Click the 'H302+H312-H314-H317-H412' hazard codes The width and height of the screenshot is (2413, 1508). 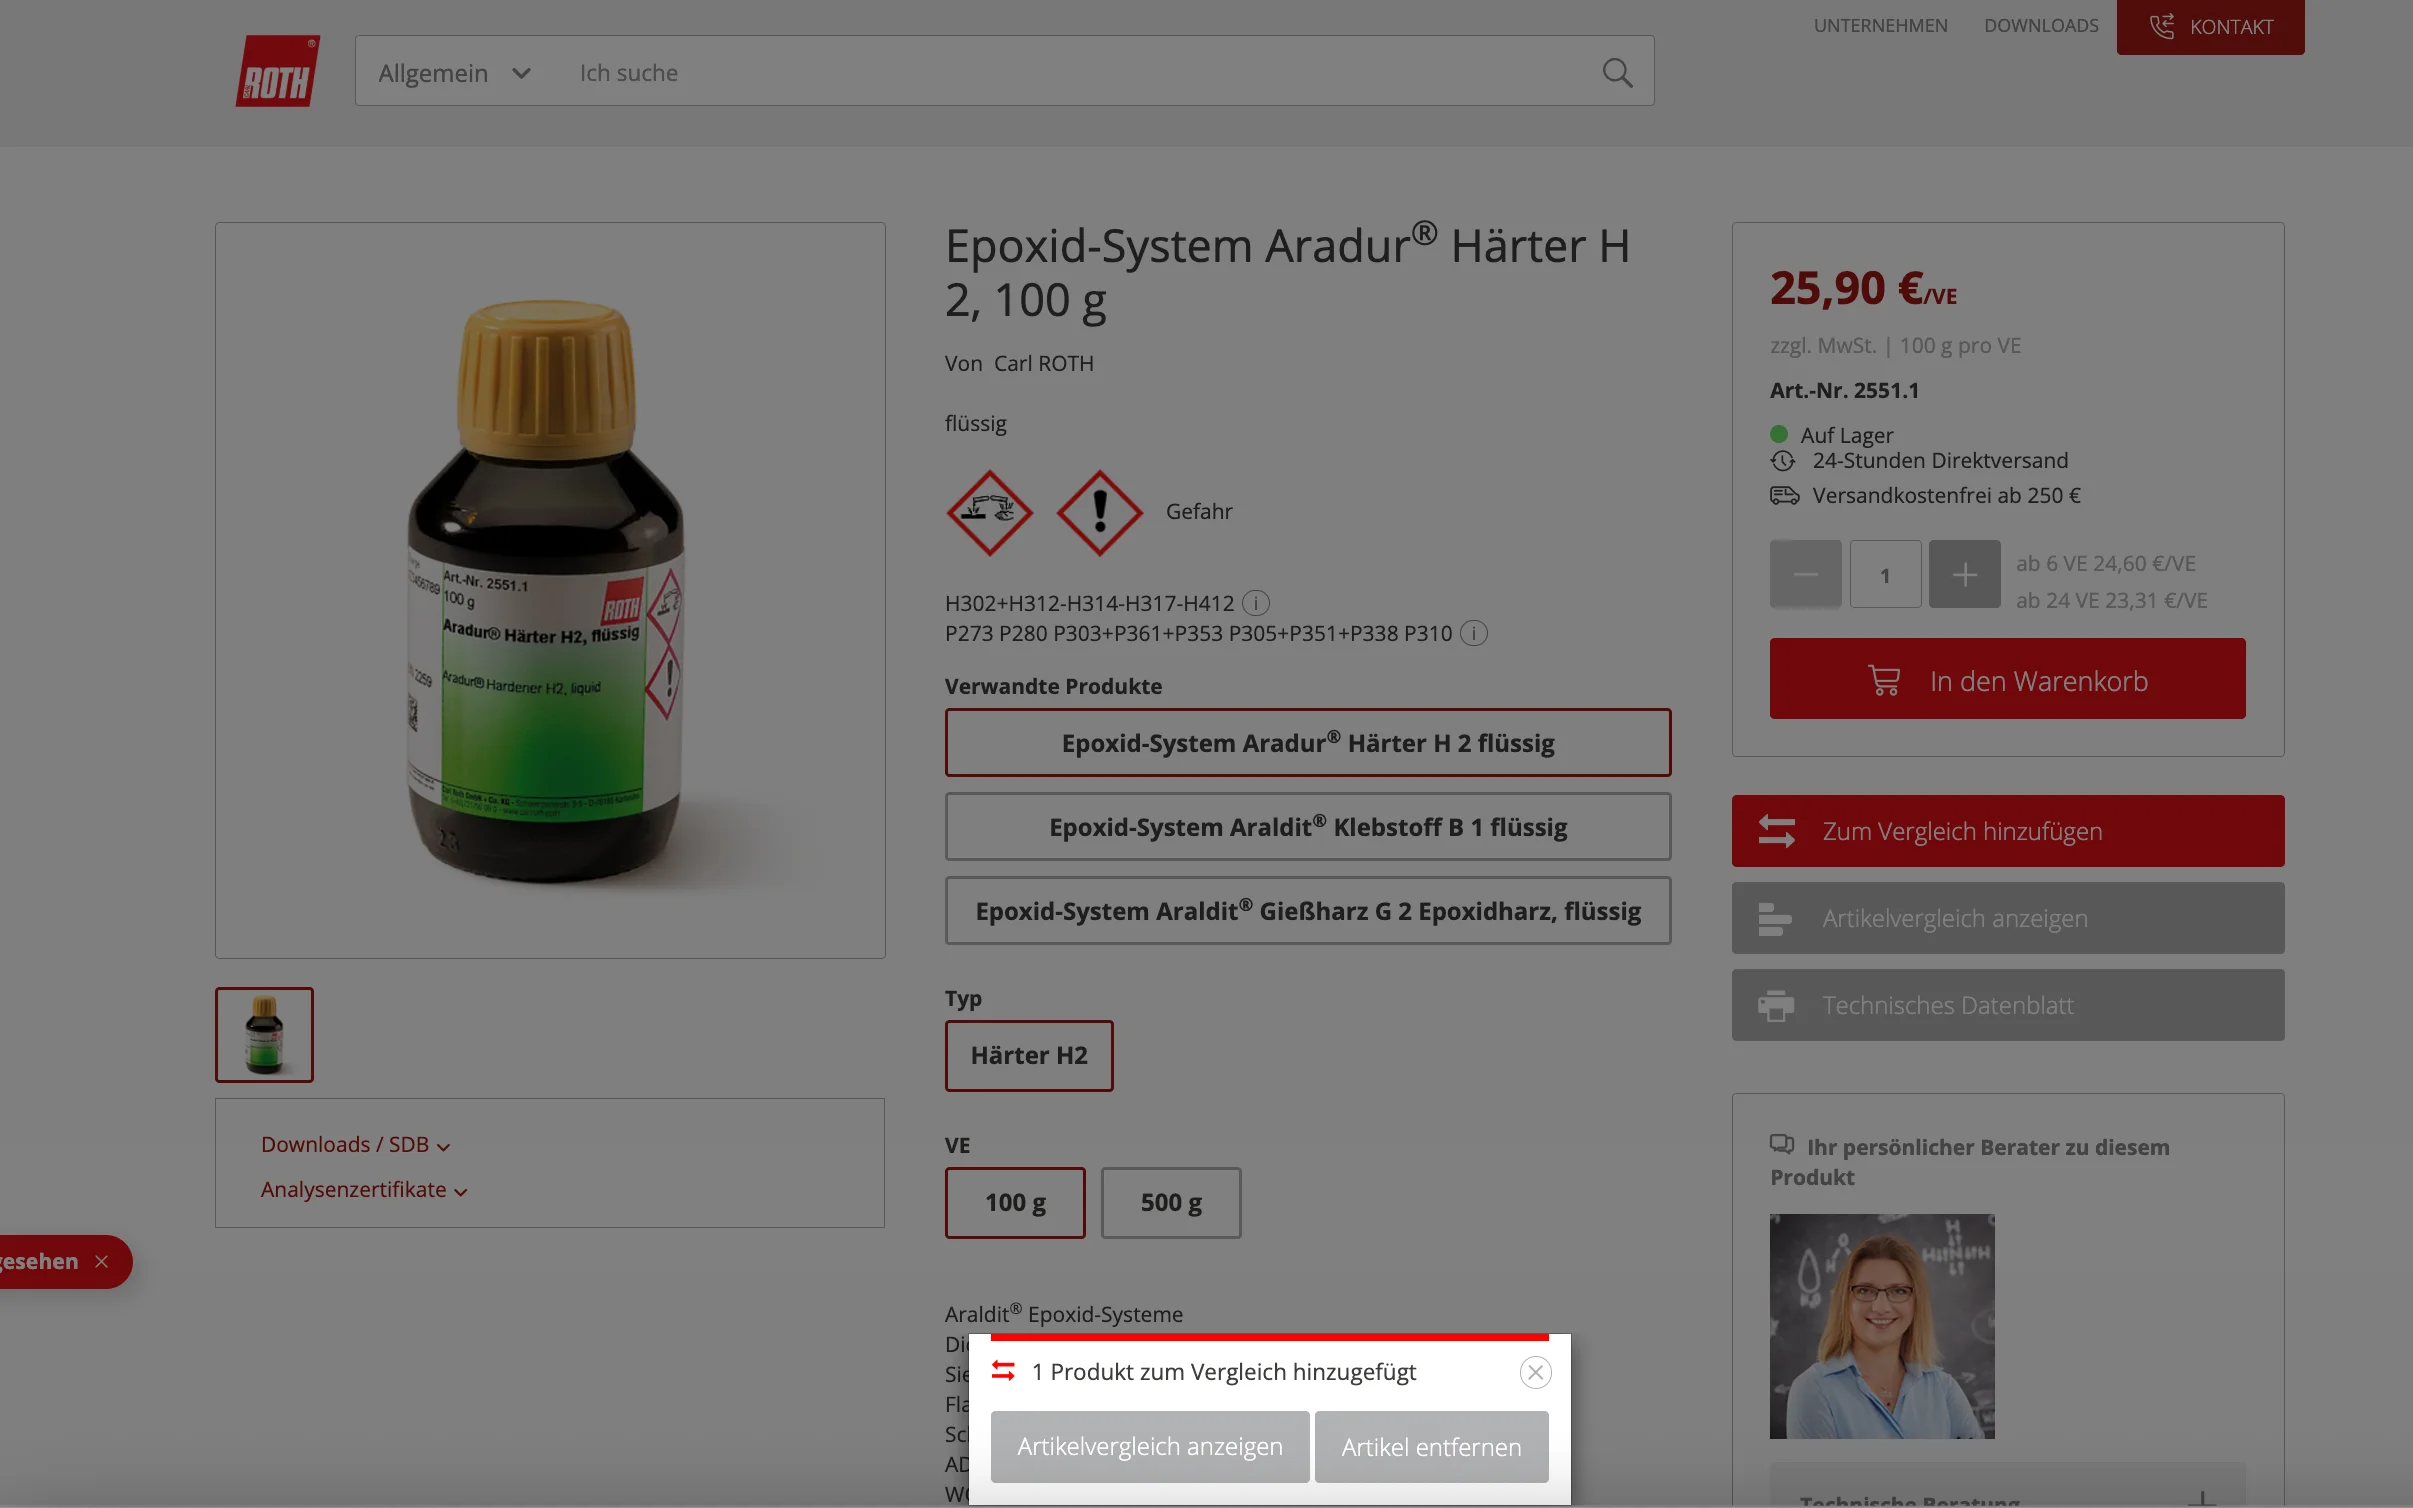click(x=1090, y=604)
